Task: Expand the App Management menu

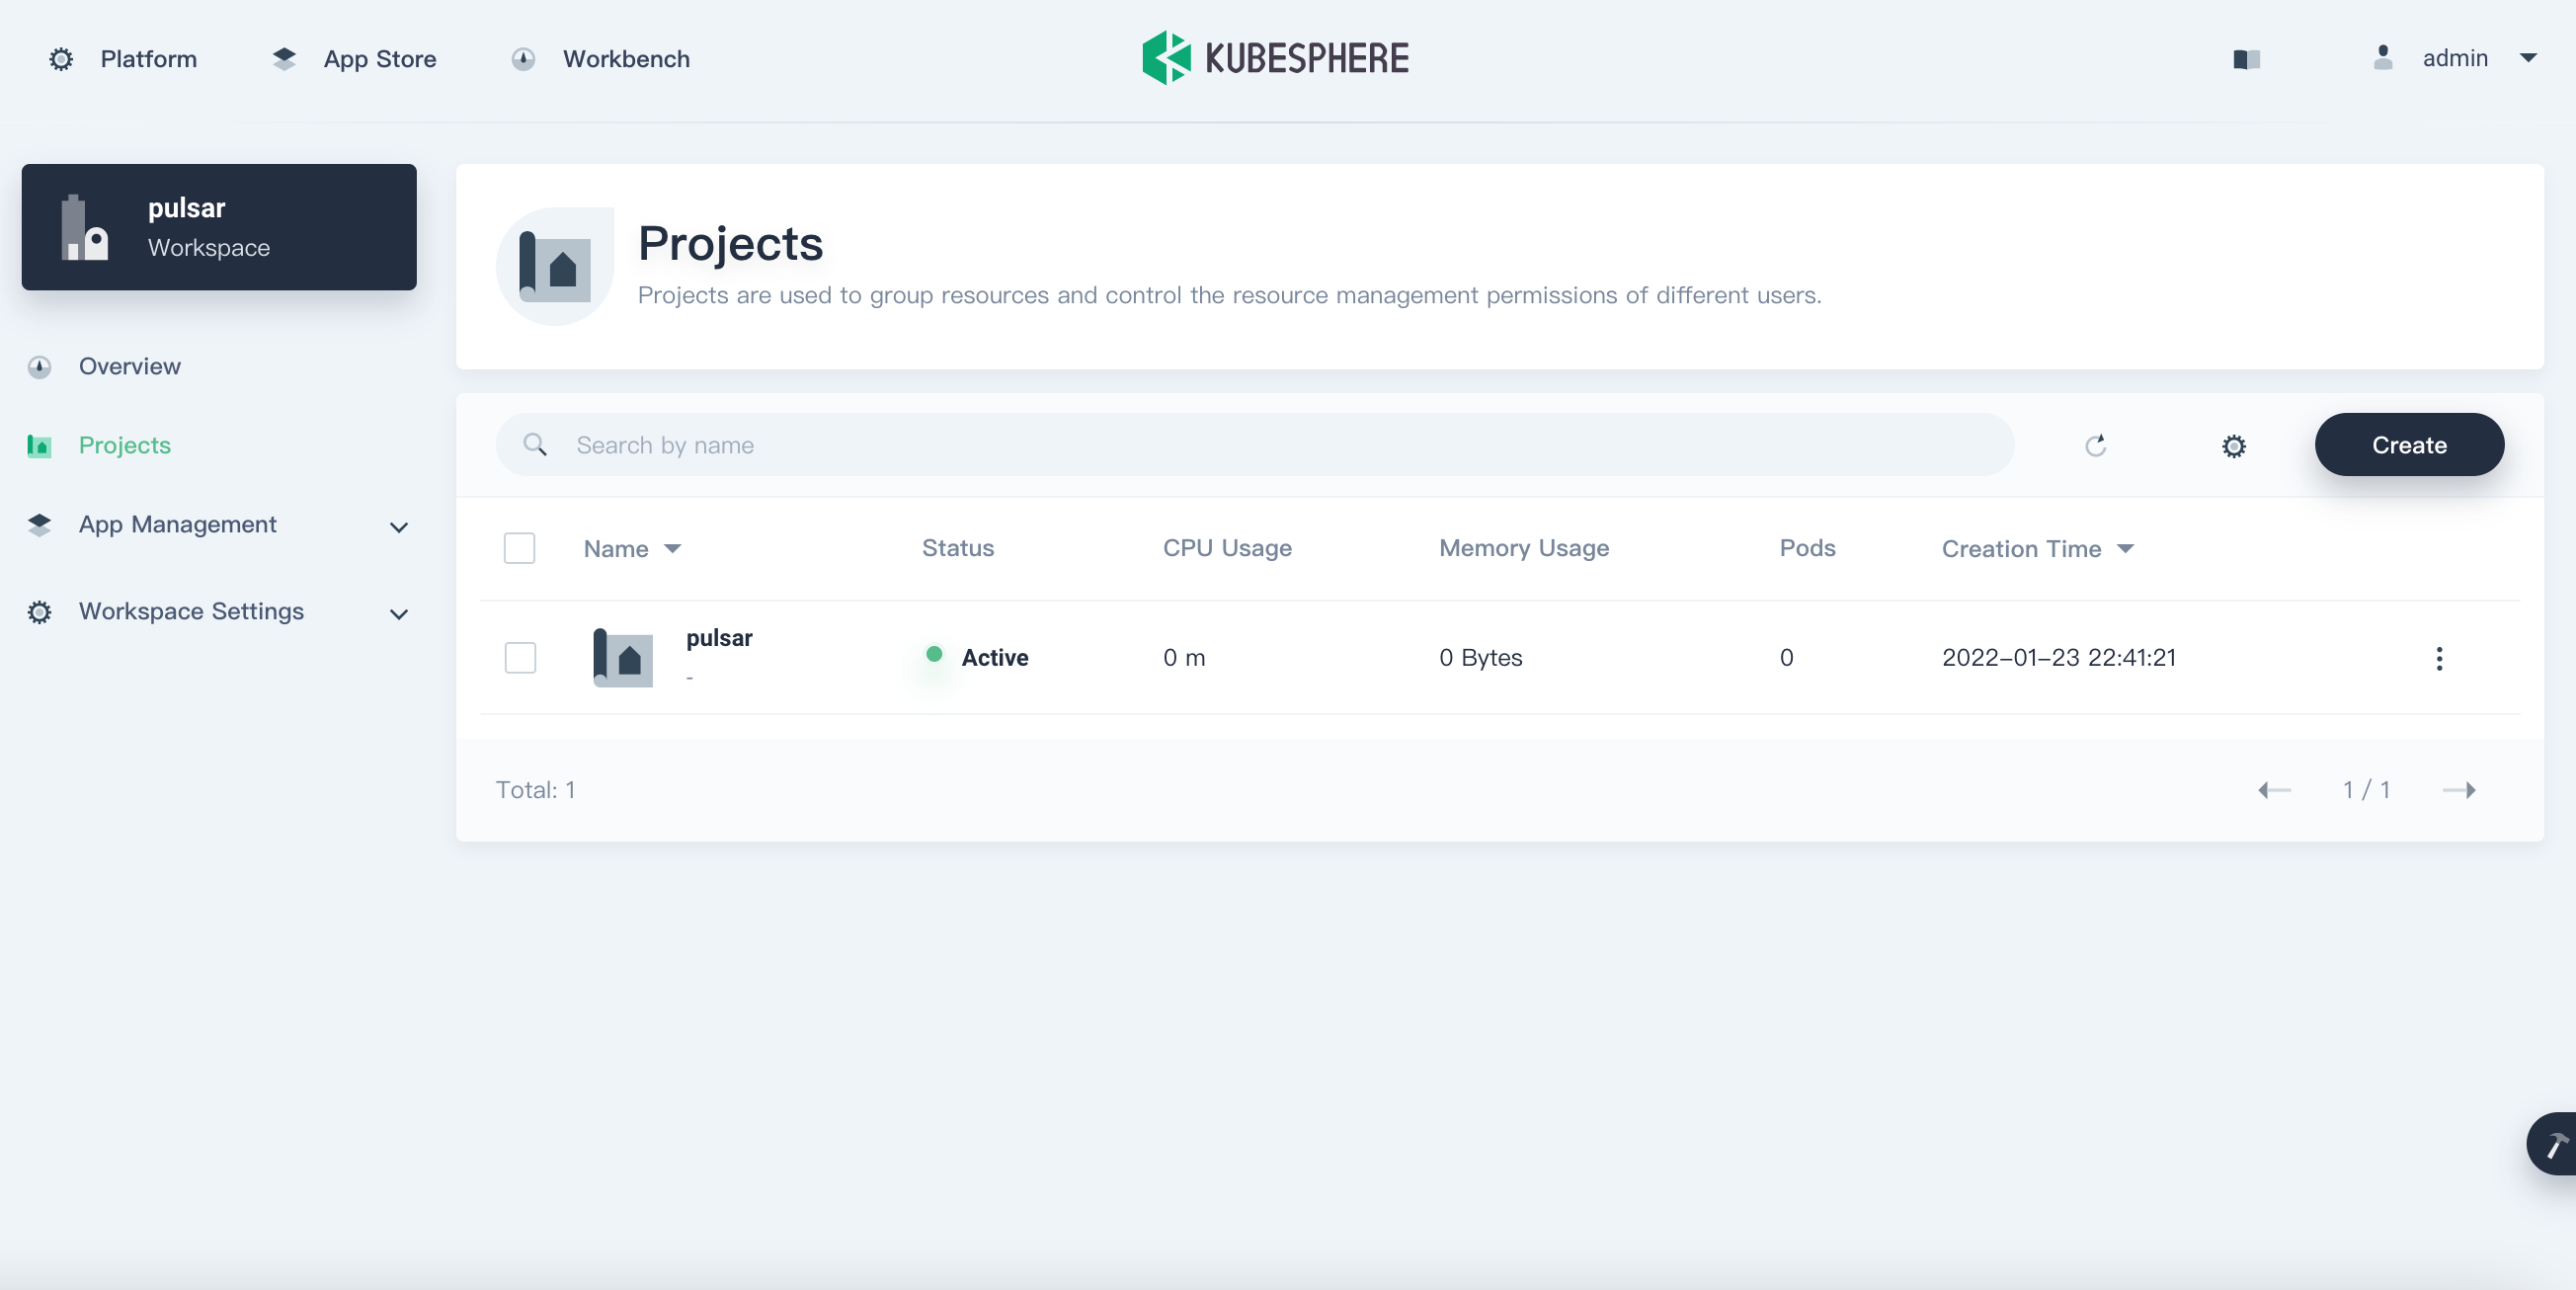Action: (398, 527)
